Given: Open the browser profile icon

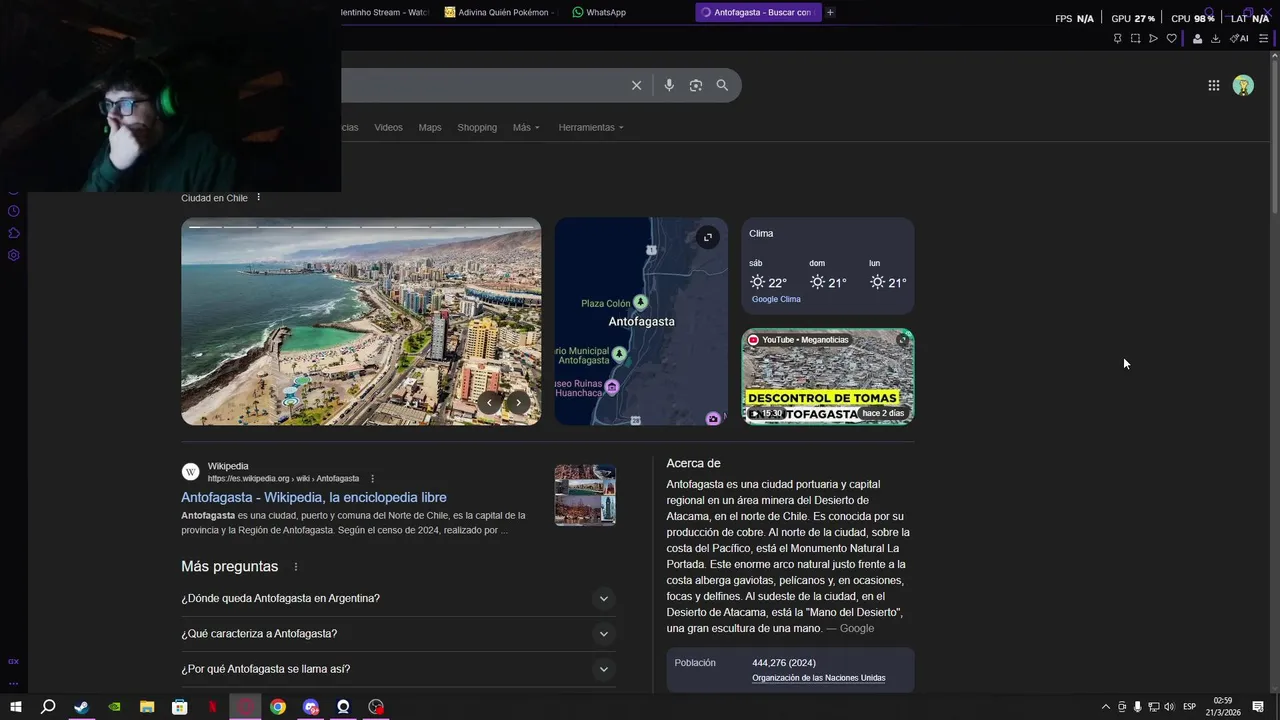Looking at the screenshot, I should click(1197, 39).
